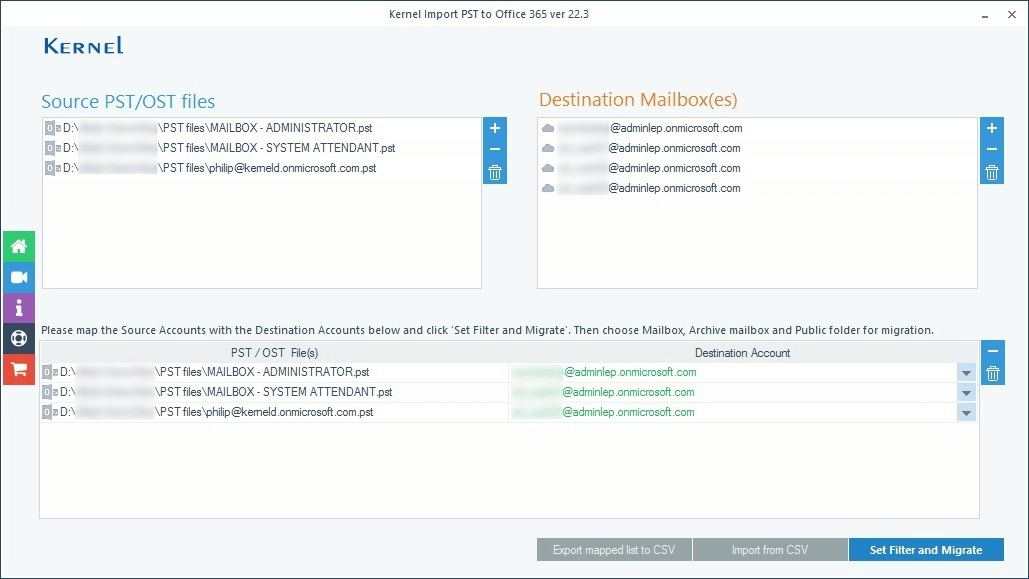This screenshot has height=579, width=1029.
Task: Open Home from the green sidebar icon
Action: [18, 246]
